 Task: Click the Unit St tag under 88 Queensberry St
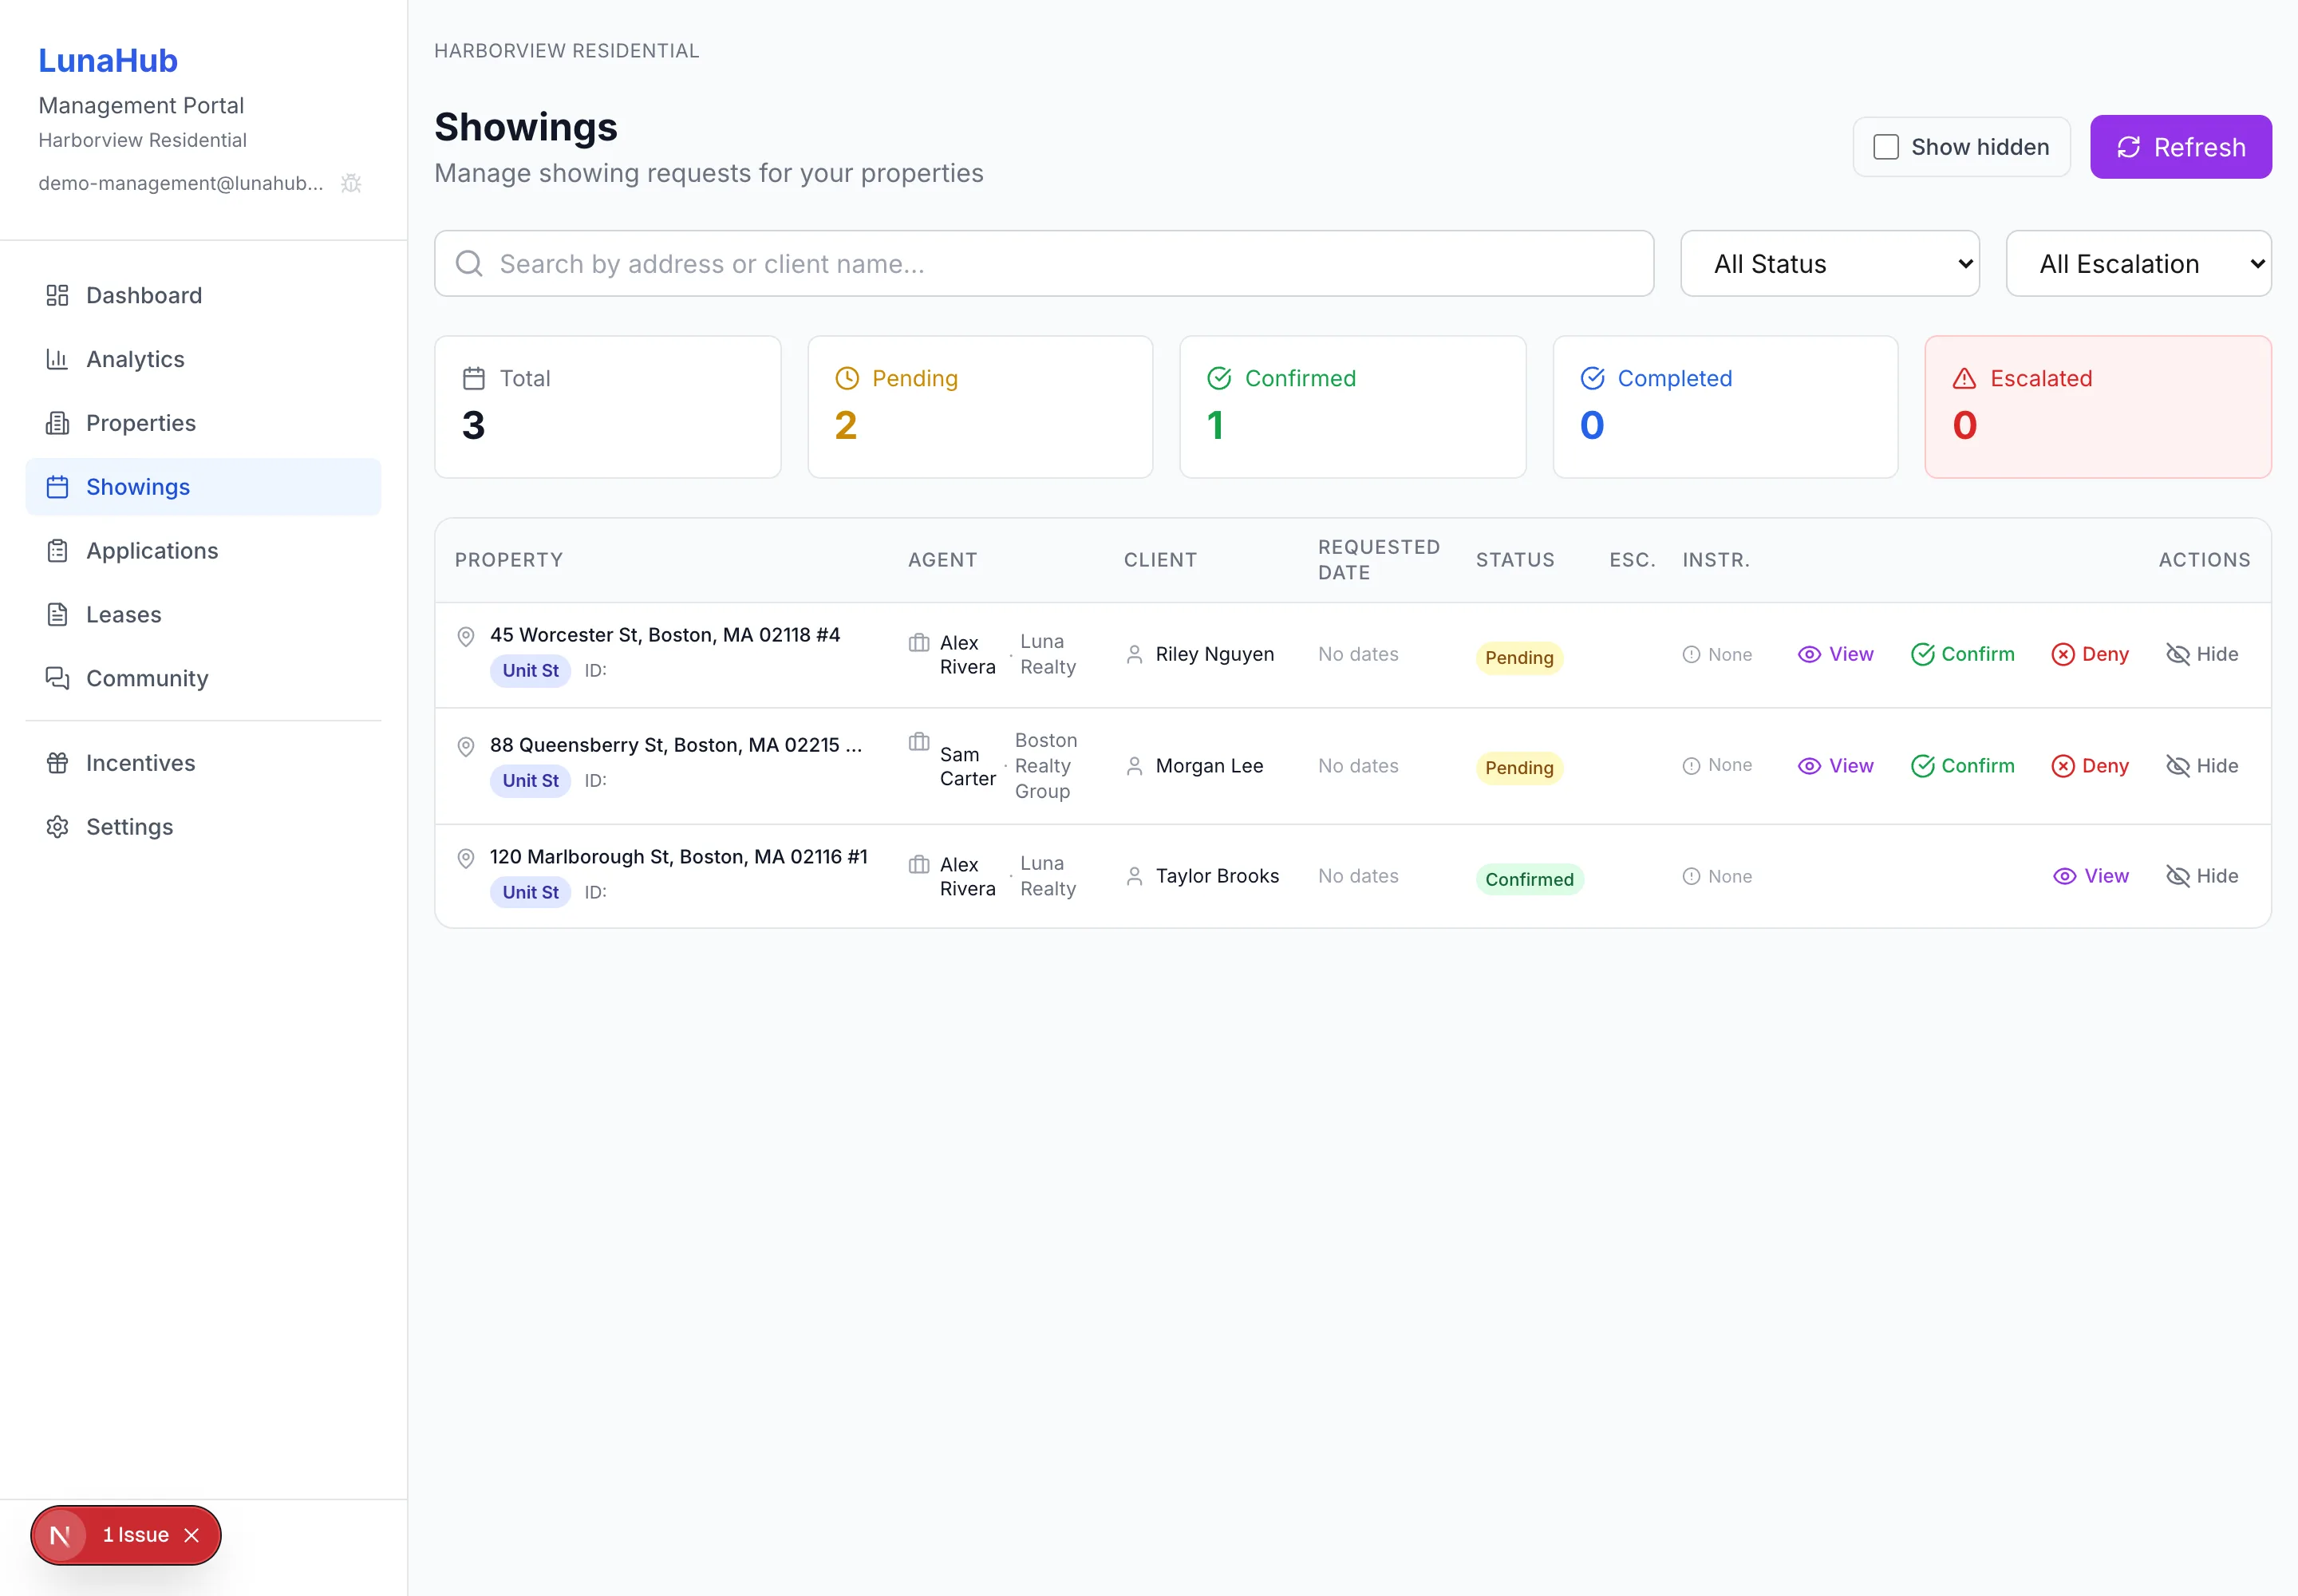pos(530,780)
